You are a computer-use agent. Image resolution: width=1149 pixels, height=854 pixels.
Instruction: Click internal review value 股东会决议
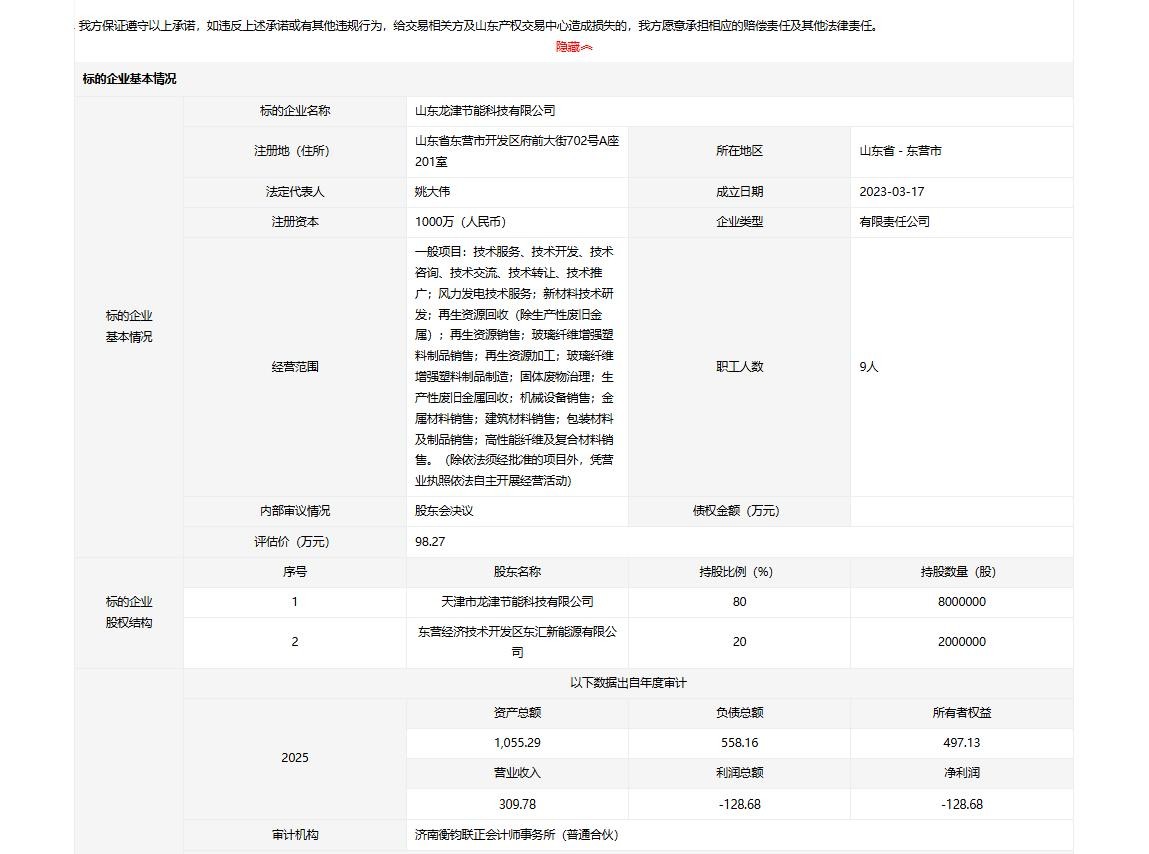444,511
